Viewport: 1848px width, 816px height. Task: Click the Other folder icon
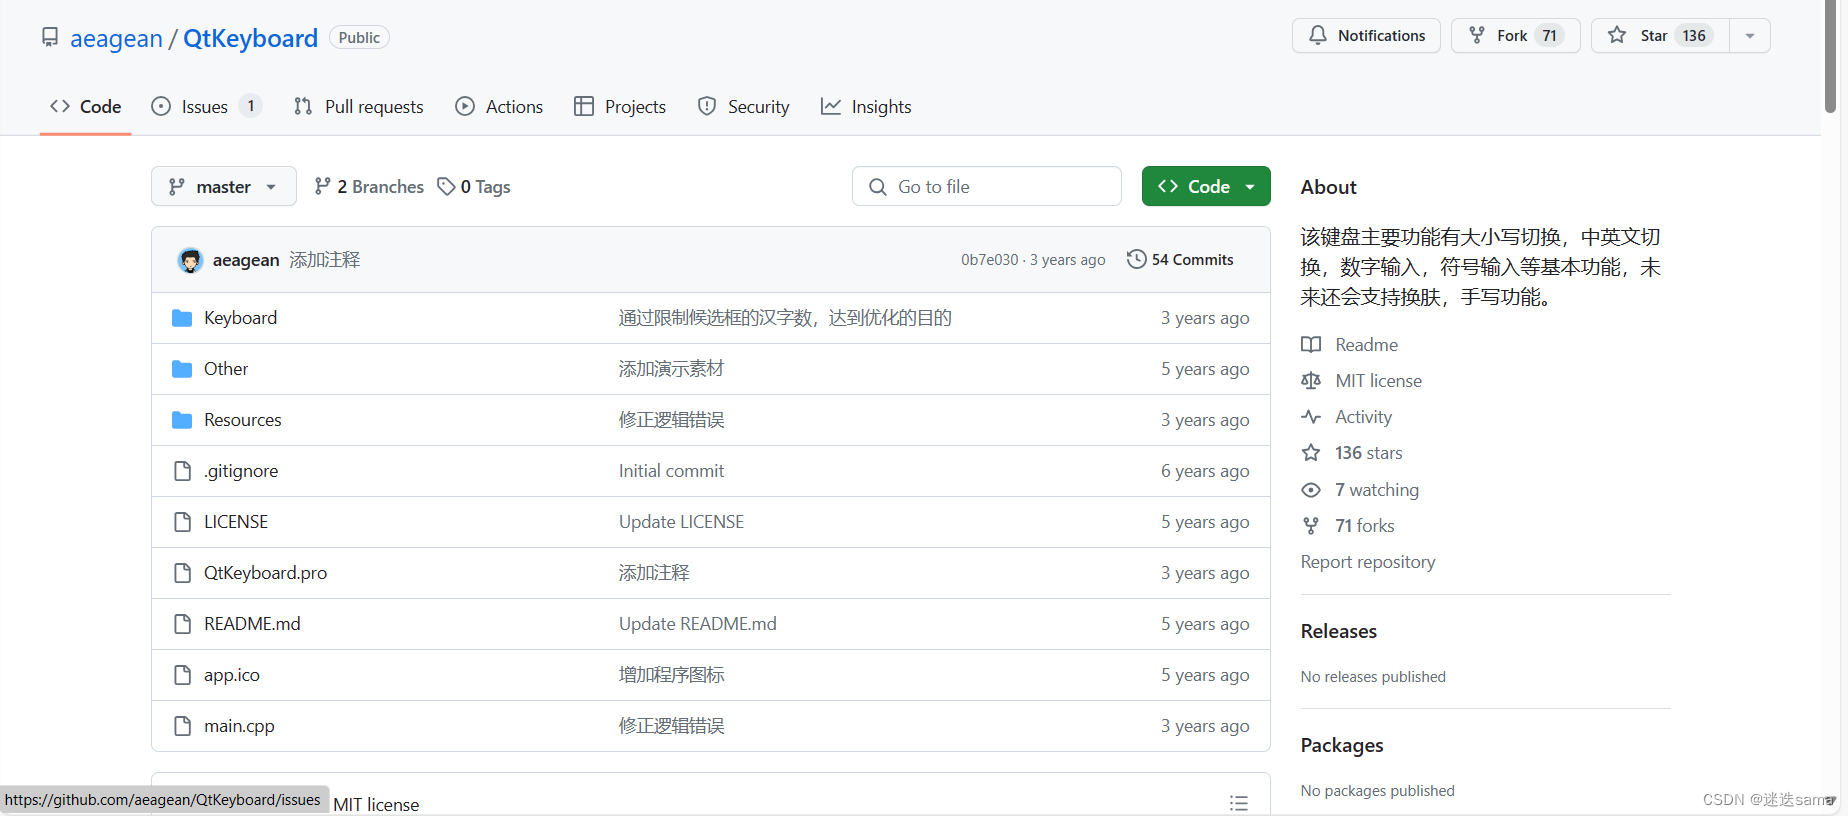[182, 369]
